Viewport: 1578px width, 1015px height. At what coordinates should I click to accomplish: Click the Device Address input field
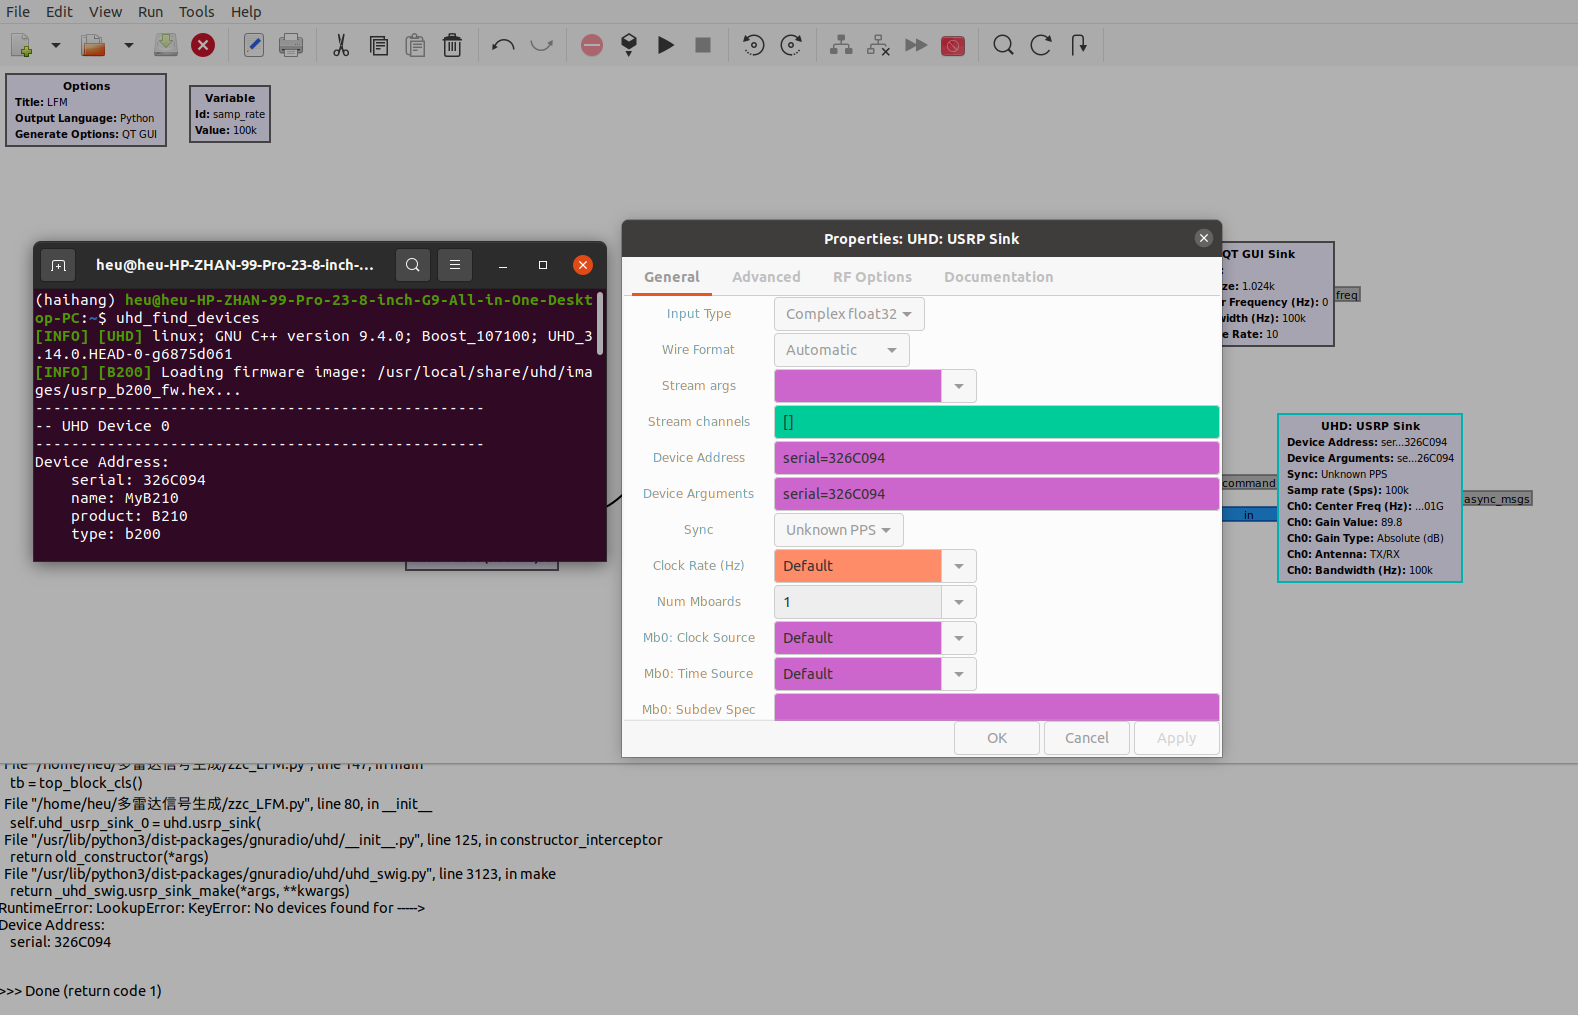(997, 458)
